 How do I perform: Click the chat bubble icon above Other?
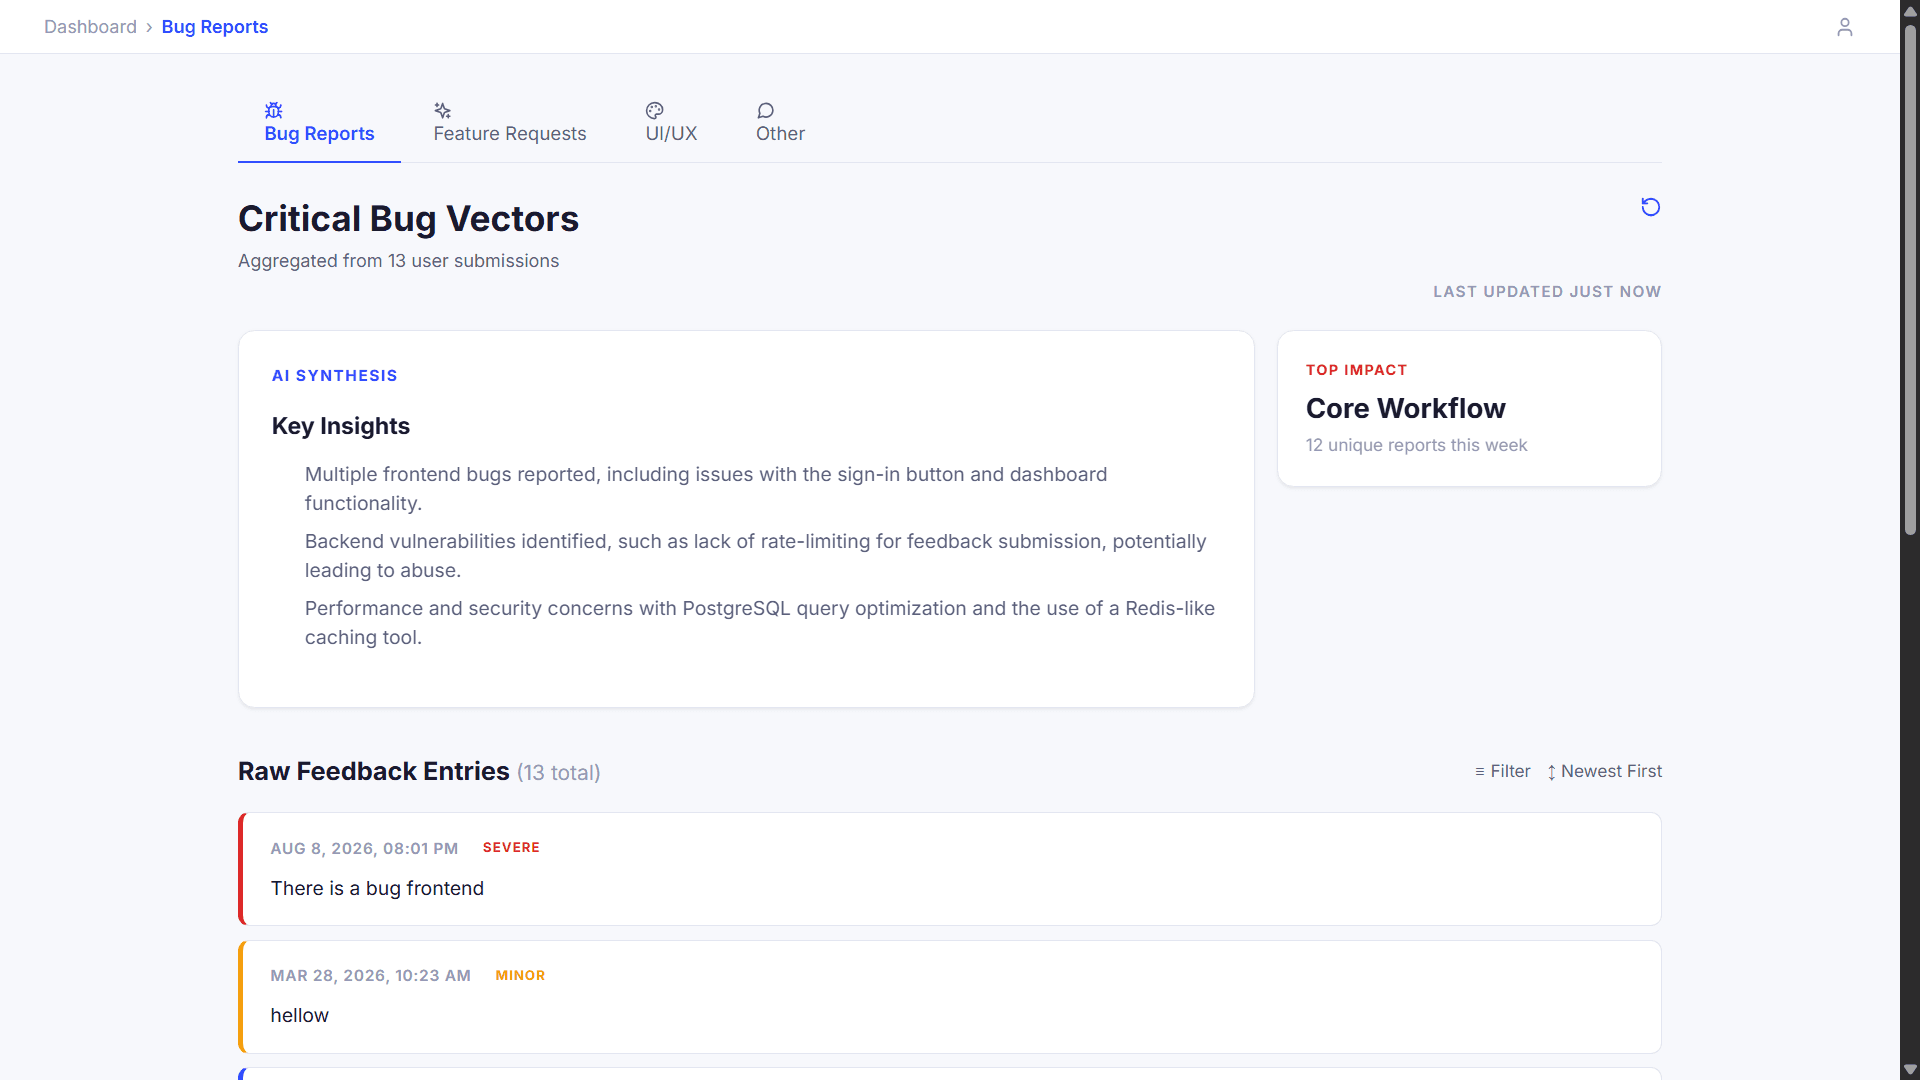[766, 110]
